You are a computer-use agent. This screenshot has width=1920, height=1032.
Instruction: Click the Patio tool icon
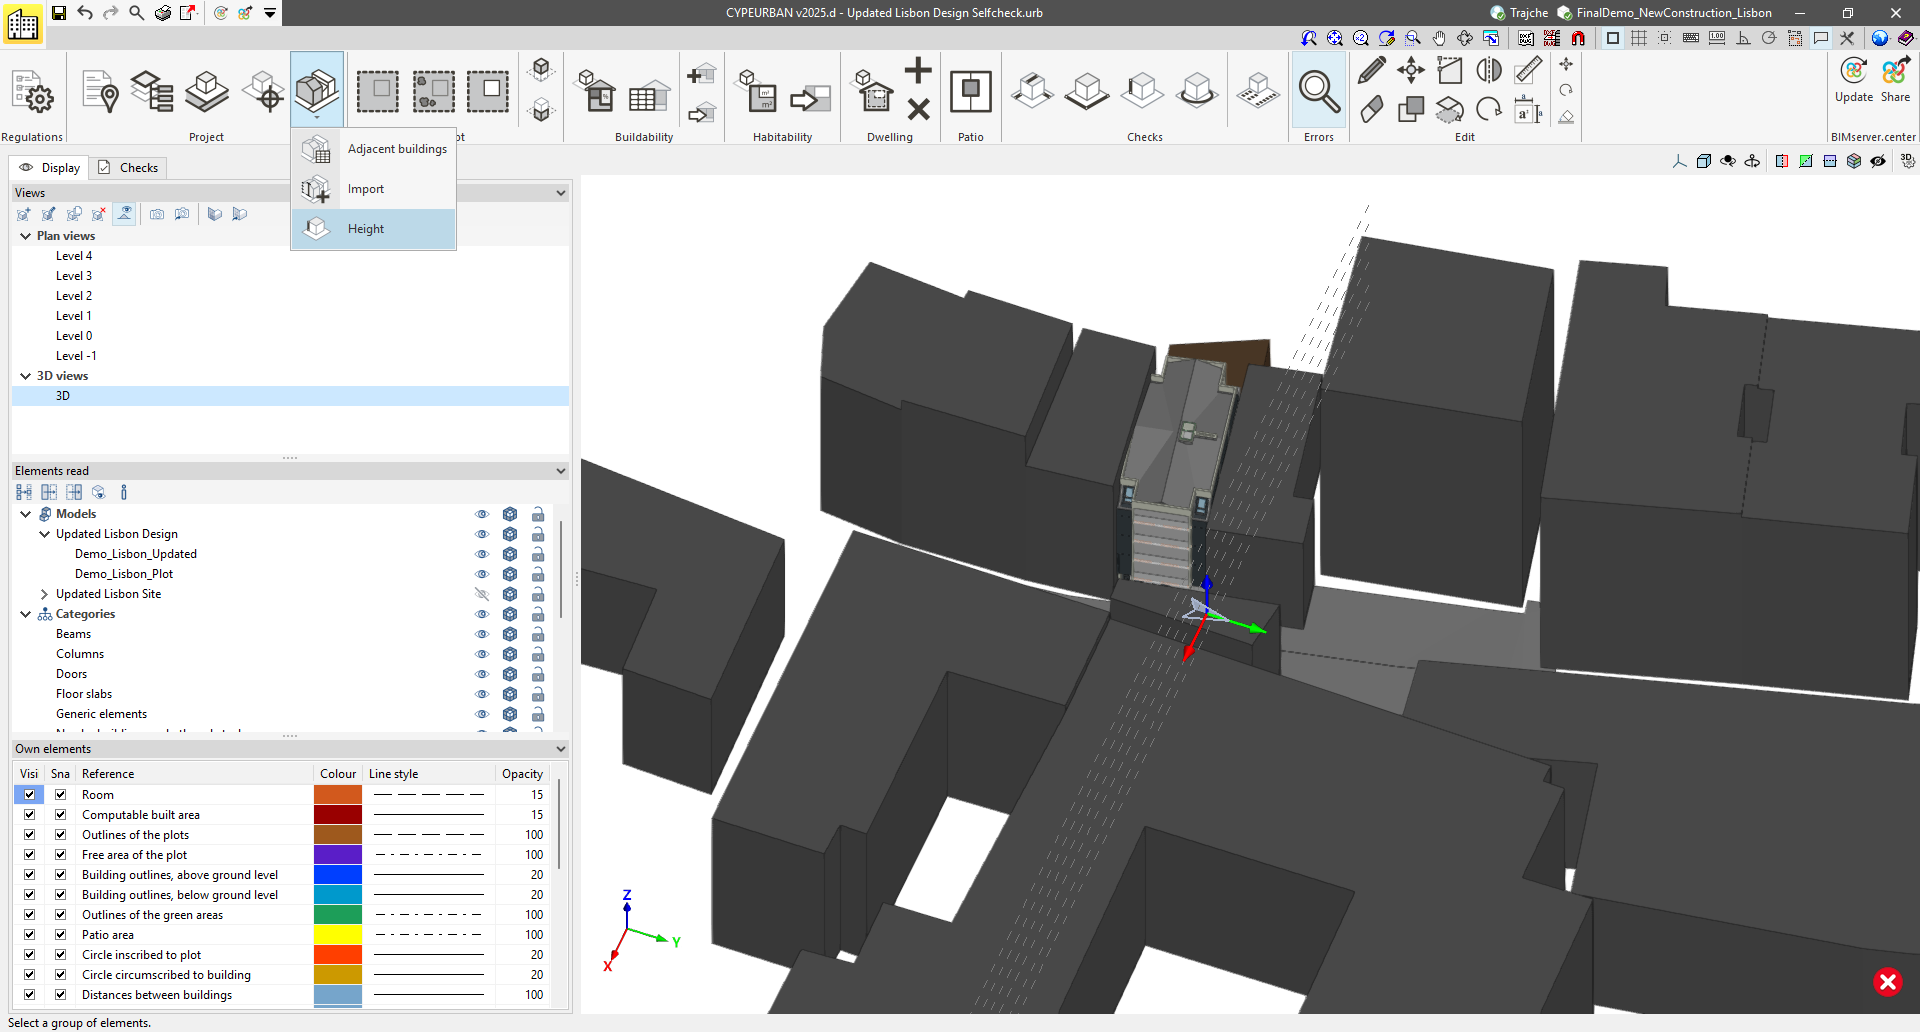click(x=970, y=92)
